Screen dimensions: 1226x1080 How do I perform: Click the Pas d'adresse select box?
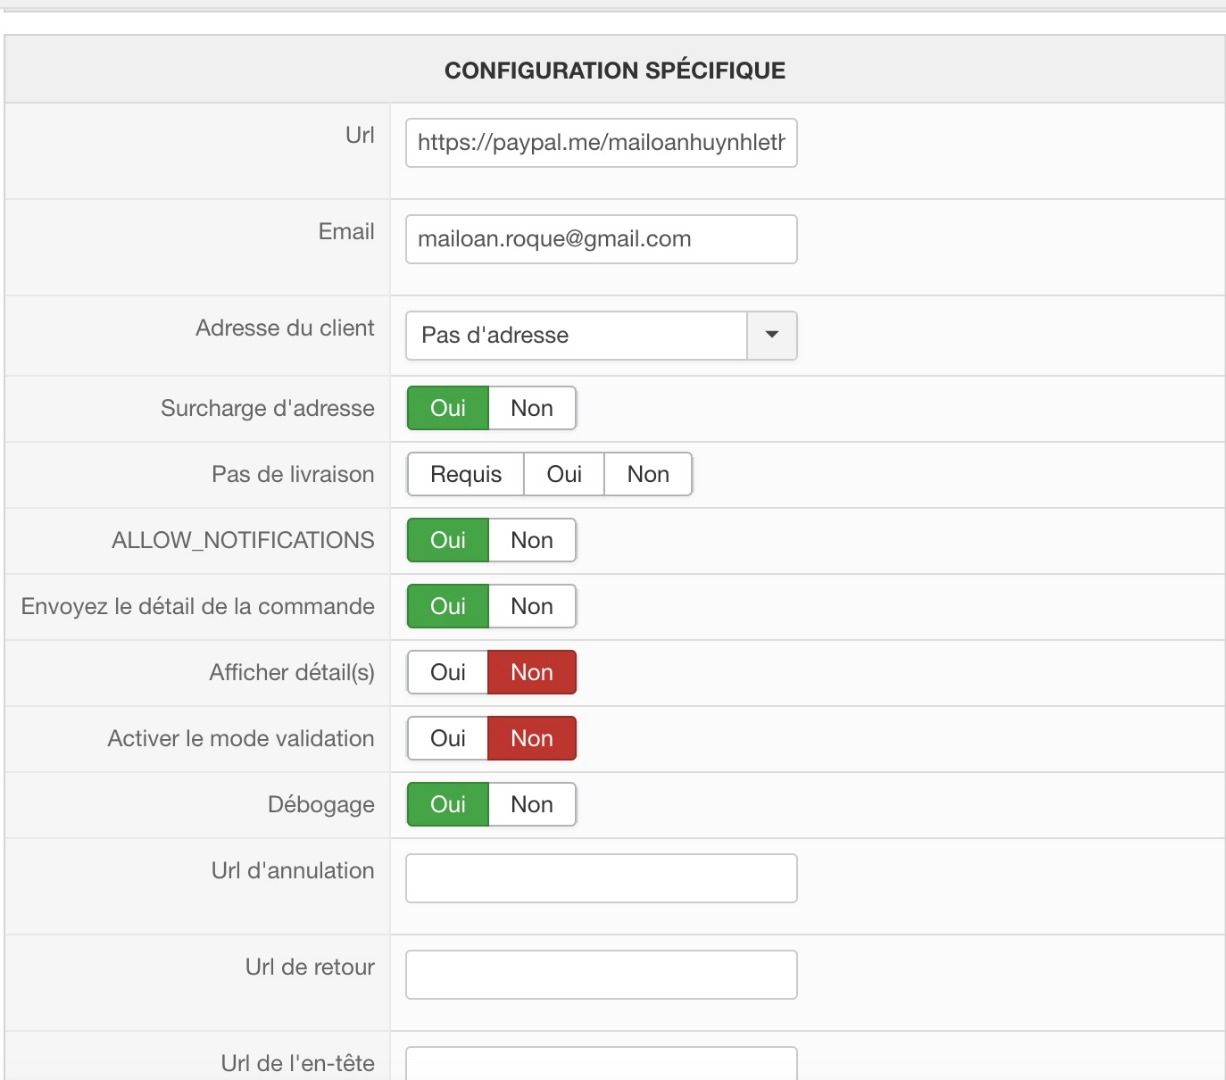(576, 335)
